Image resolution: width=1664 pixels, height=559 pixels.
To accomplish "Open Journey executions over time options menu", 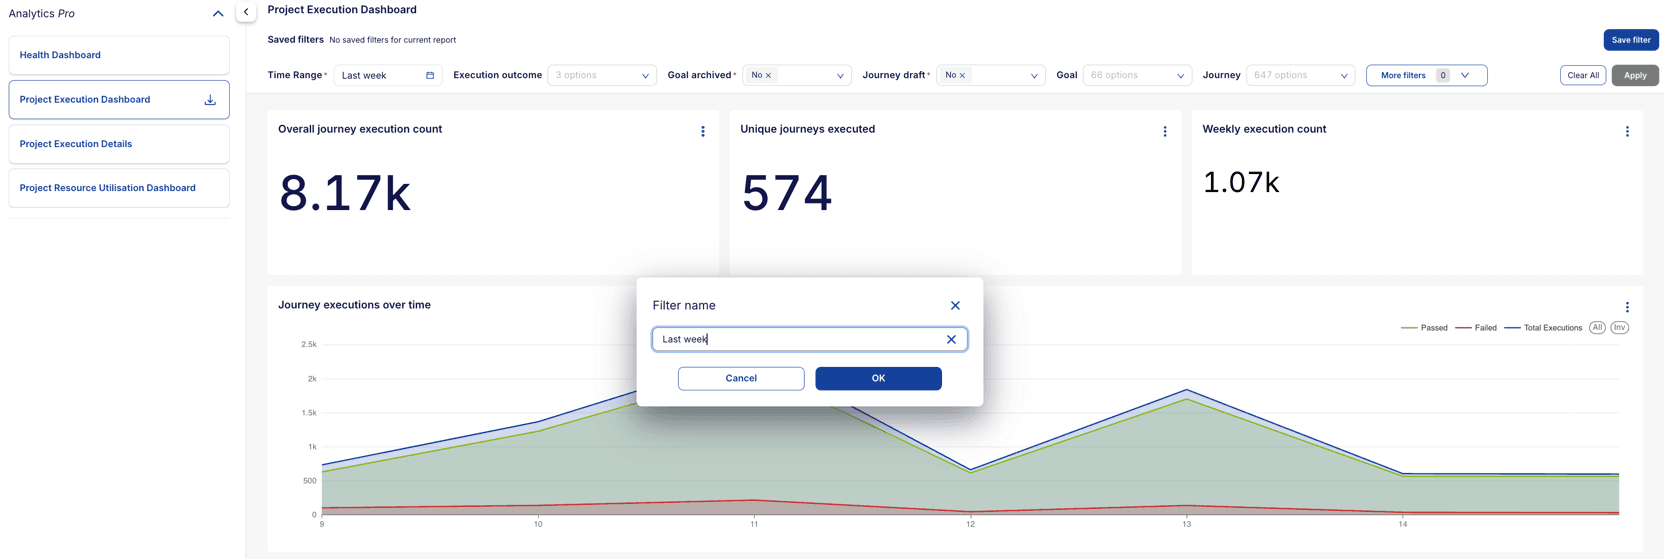I will [x=1627, y=307].
